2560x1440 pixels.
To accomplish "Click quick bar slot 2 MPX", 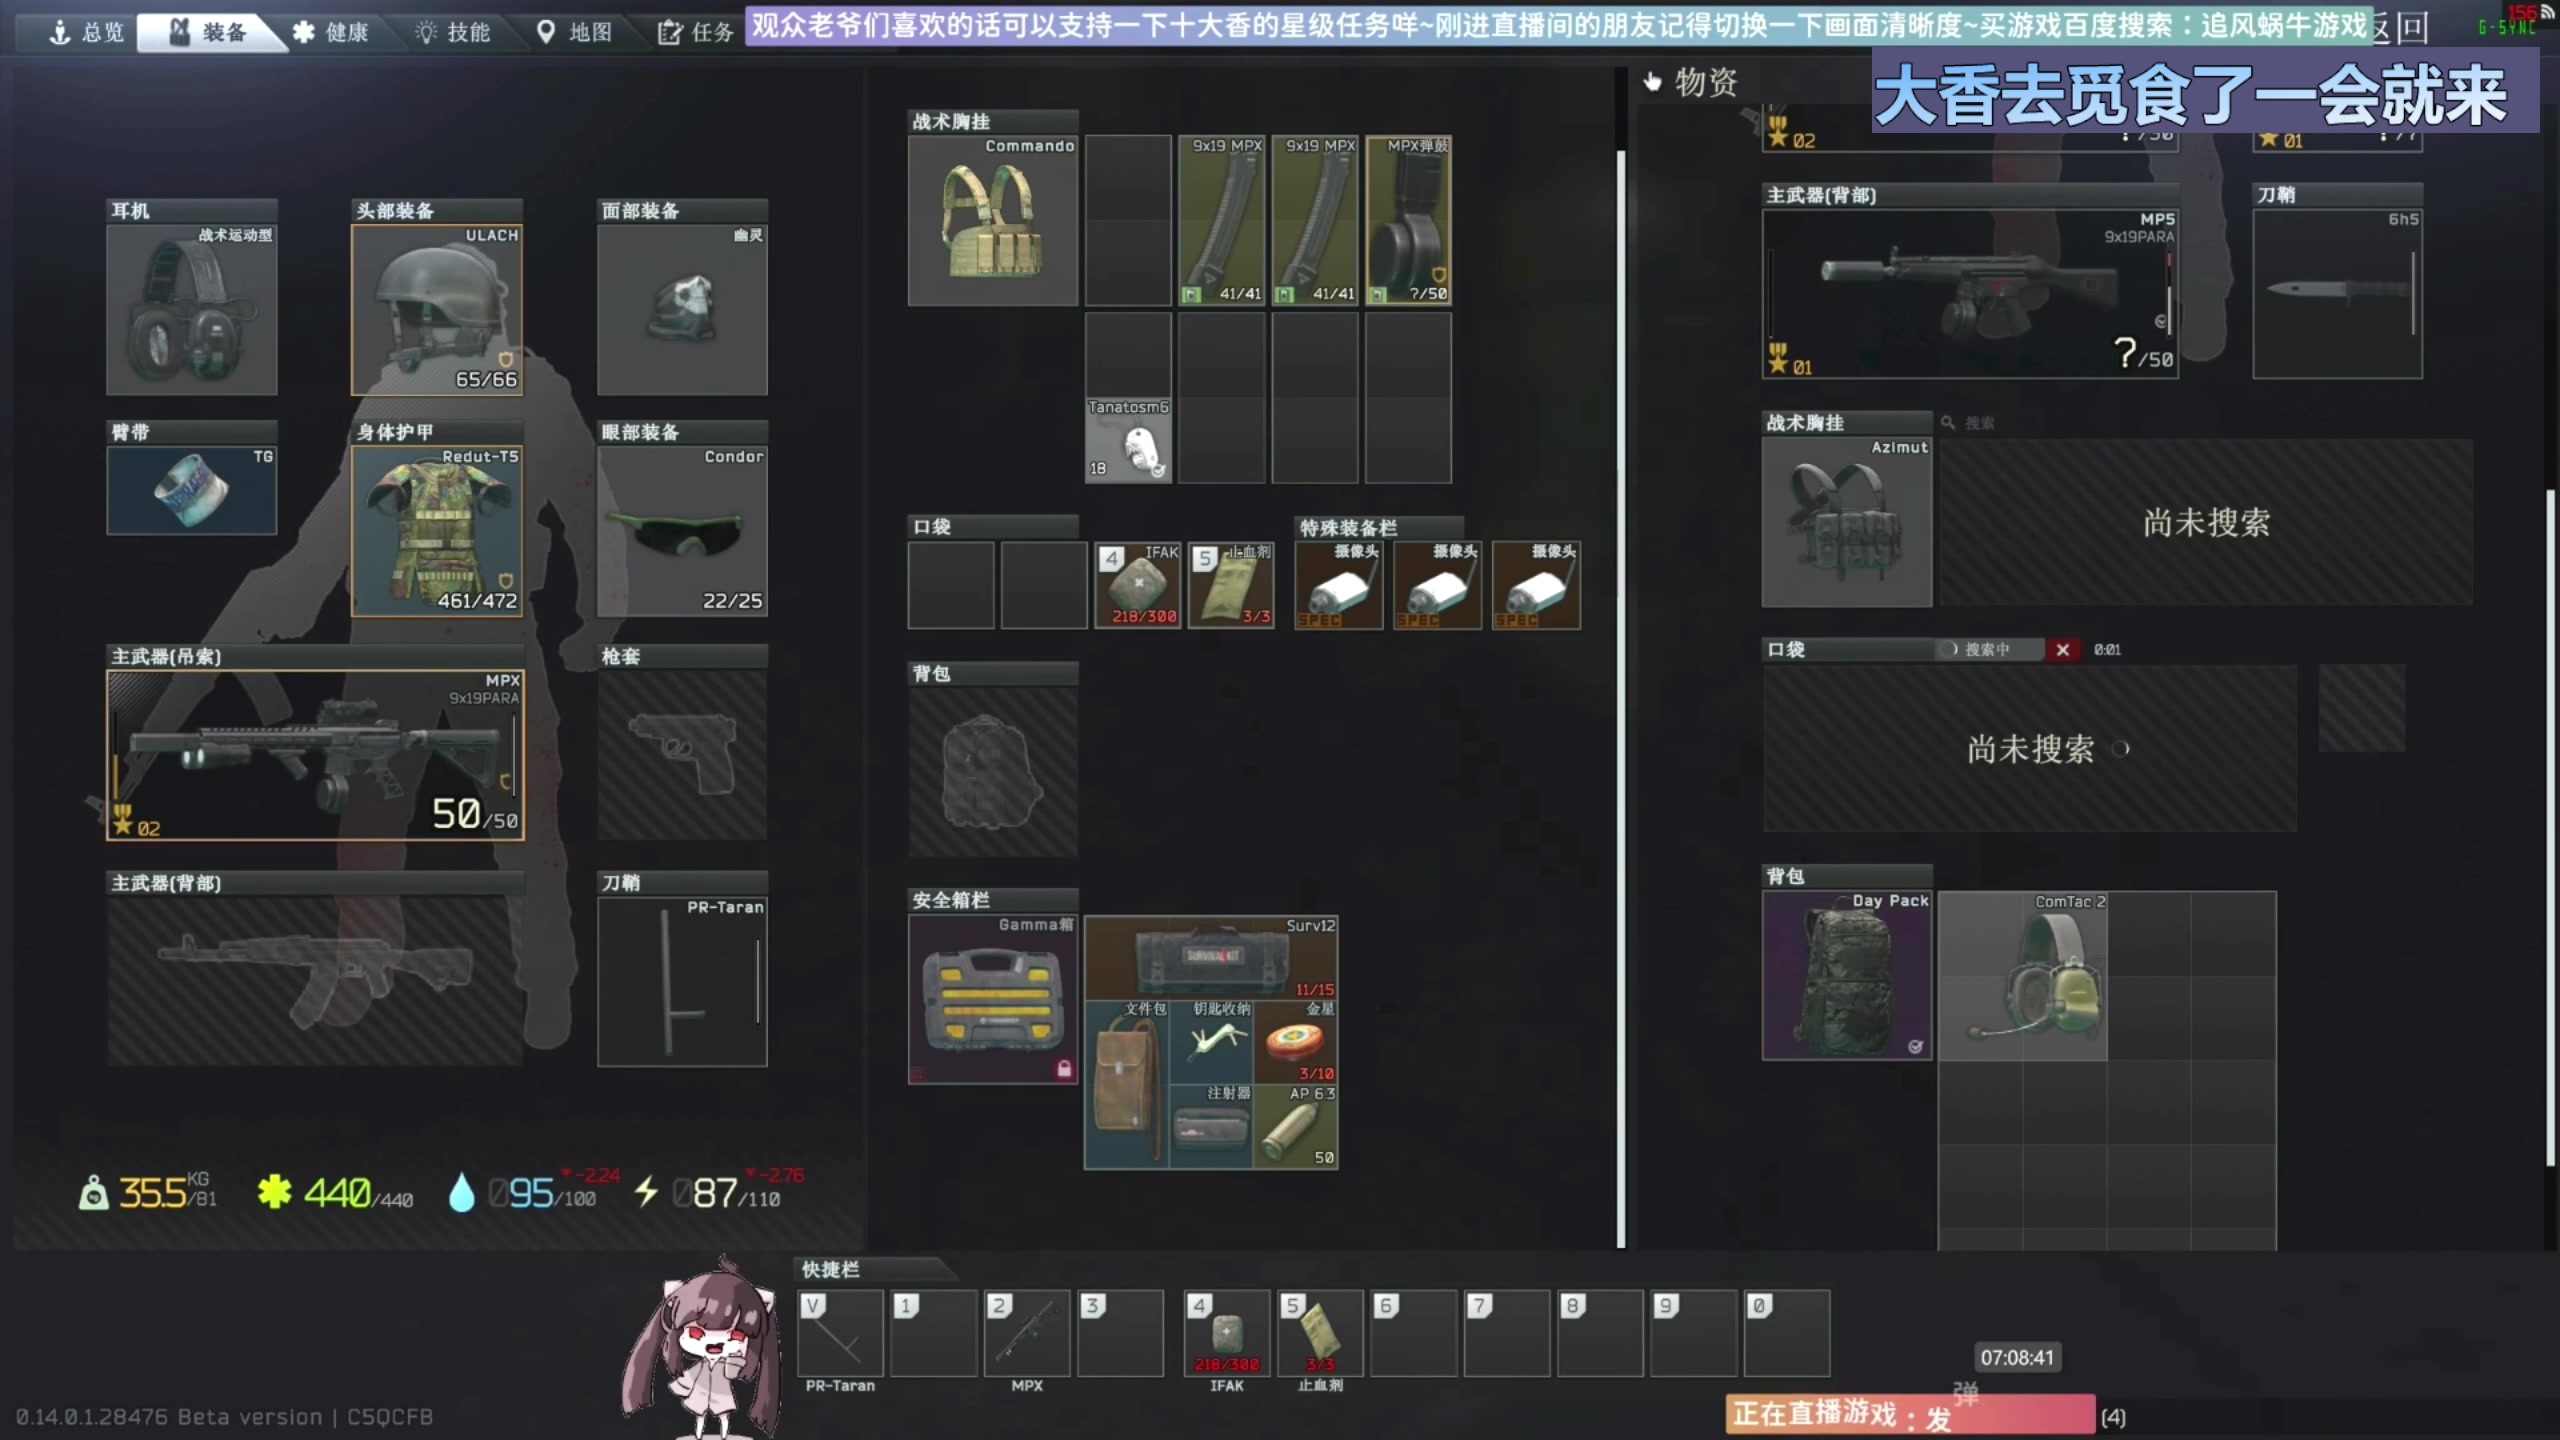I will click(x=1027, y=1334).
